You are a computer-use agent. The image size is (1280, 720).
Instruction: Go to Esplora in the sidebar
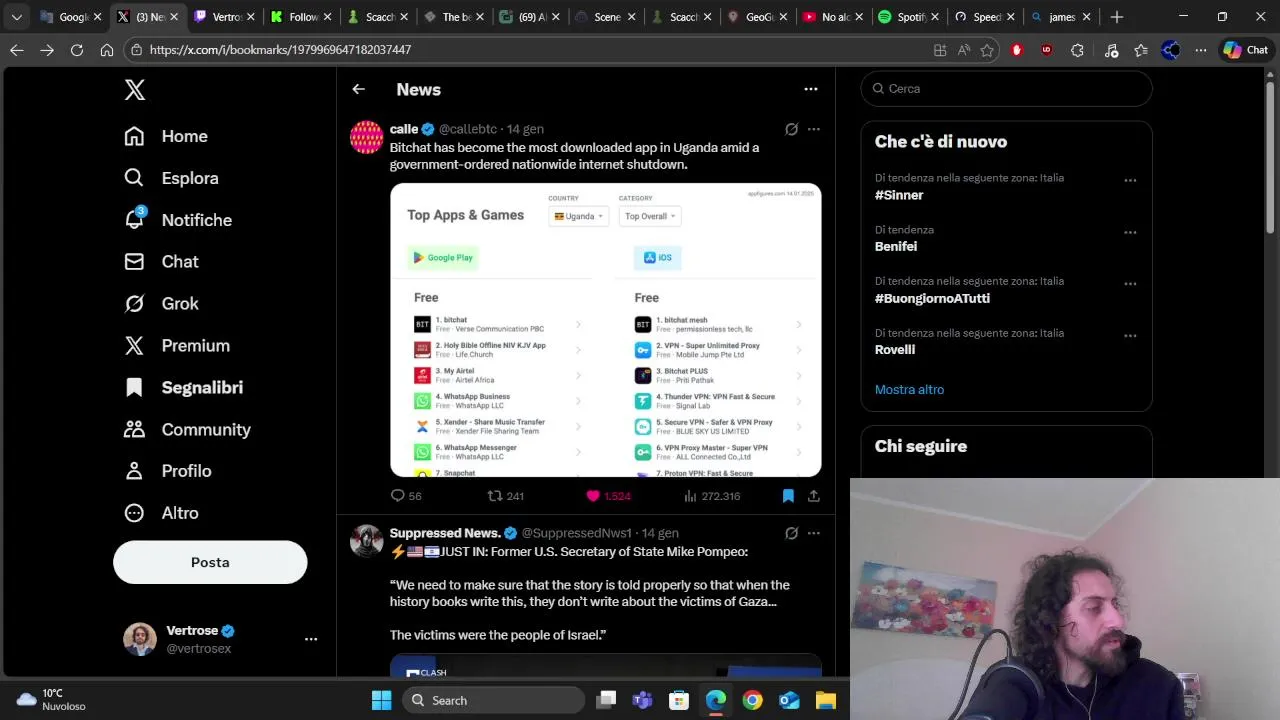coord(171,178)
